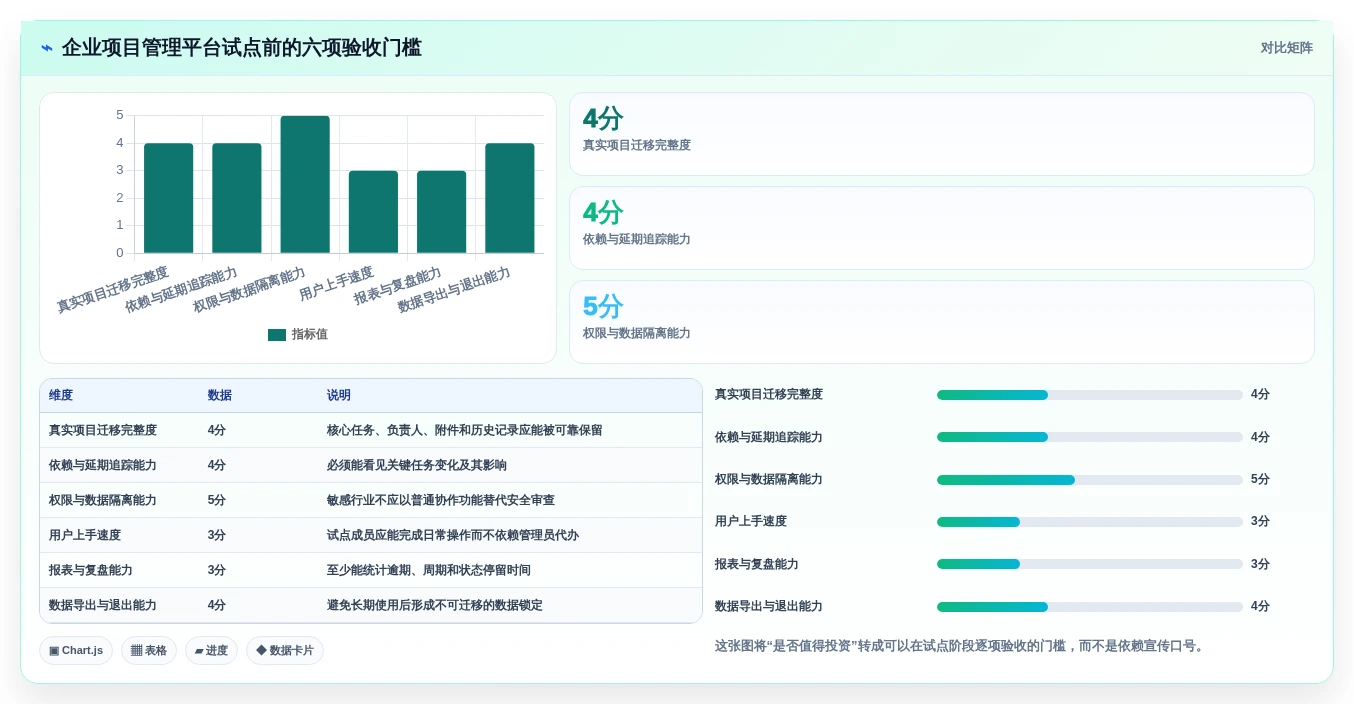This screenshot has width=1354, height=704.
Task: Click the progress bar for 真实项目迁移完整度
Action: tap(1090, 395)
